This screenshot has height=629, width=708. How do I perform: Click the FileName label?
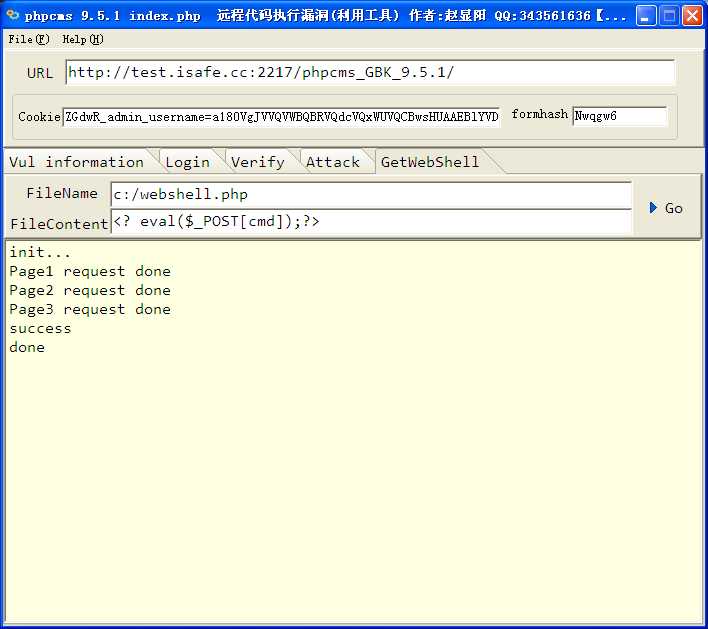point(62,193)
